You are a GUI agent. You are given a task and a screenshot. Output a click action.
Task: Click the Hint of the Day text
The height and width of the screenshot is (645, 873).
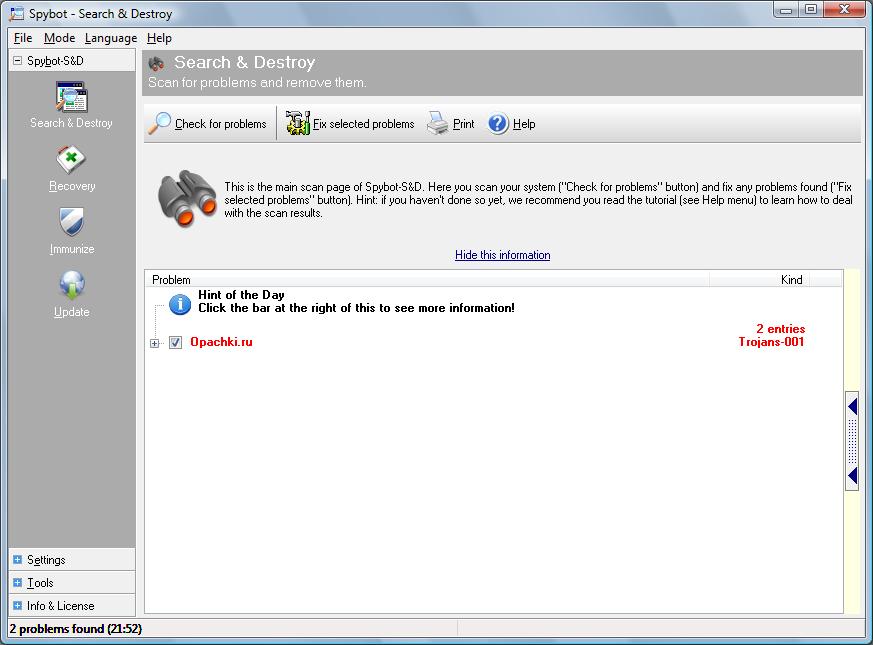[241, 295]
